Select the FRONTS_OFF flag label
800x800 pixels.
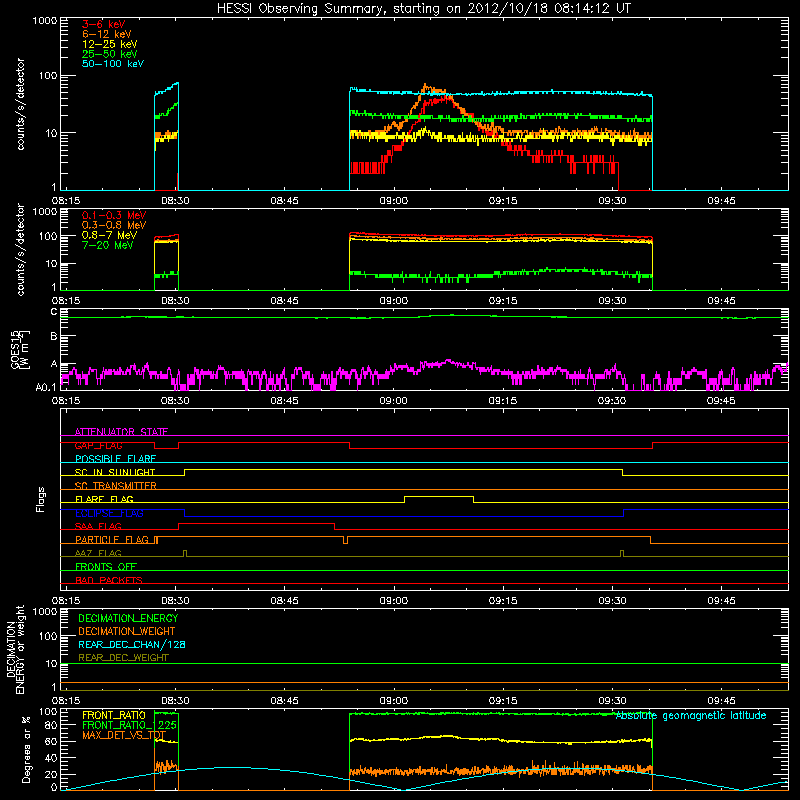click(106, 566)
